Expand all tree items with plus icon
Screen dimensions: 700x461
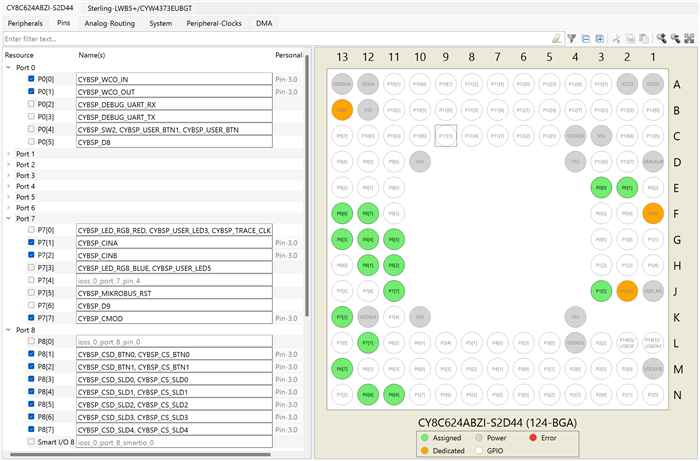(x=599, y=38)
